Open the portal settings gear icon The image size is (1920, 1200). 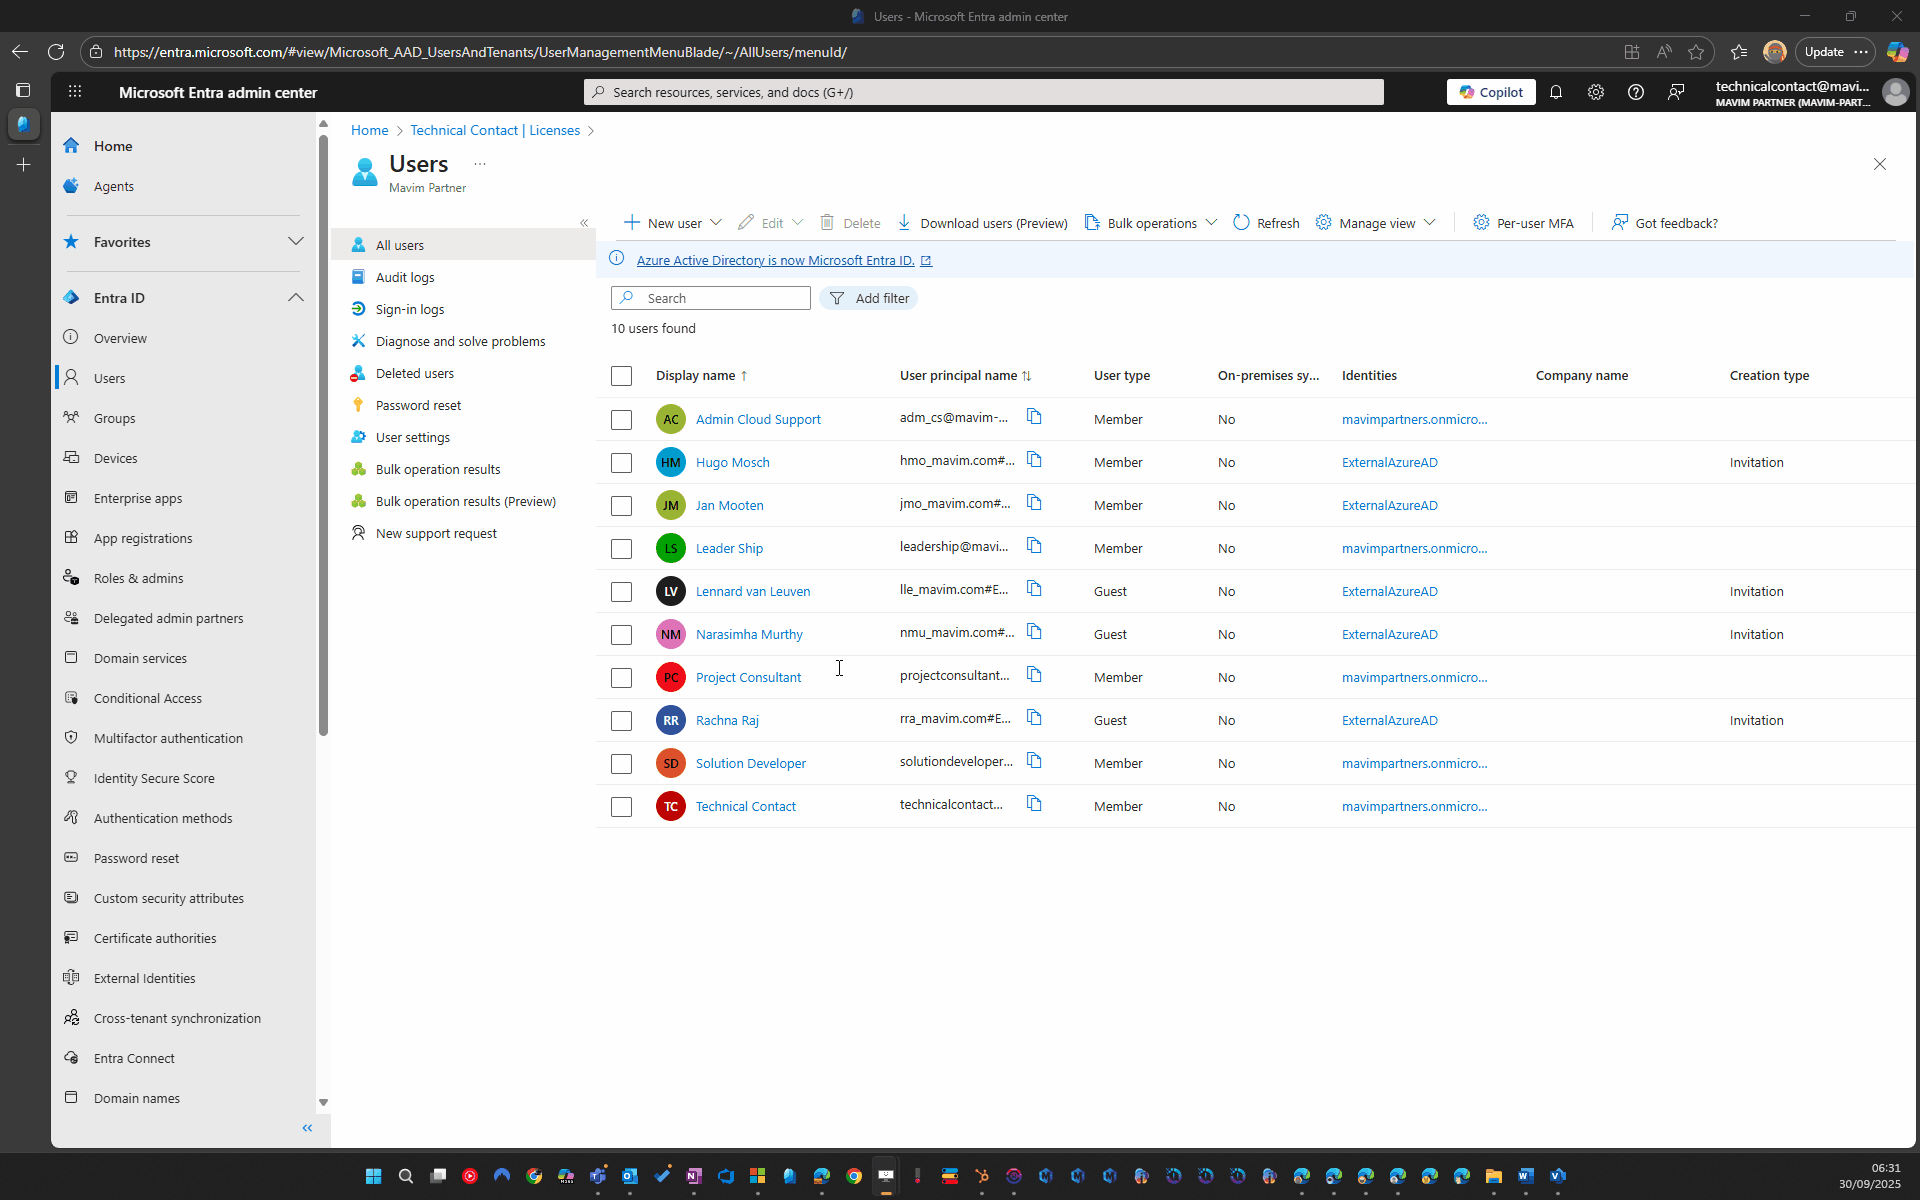[x=1596, y=92]
